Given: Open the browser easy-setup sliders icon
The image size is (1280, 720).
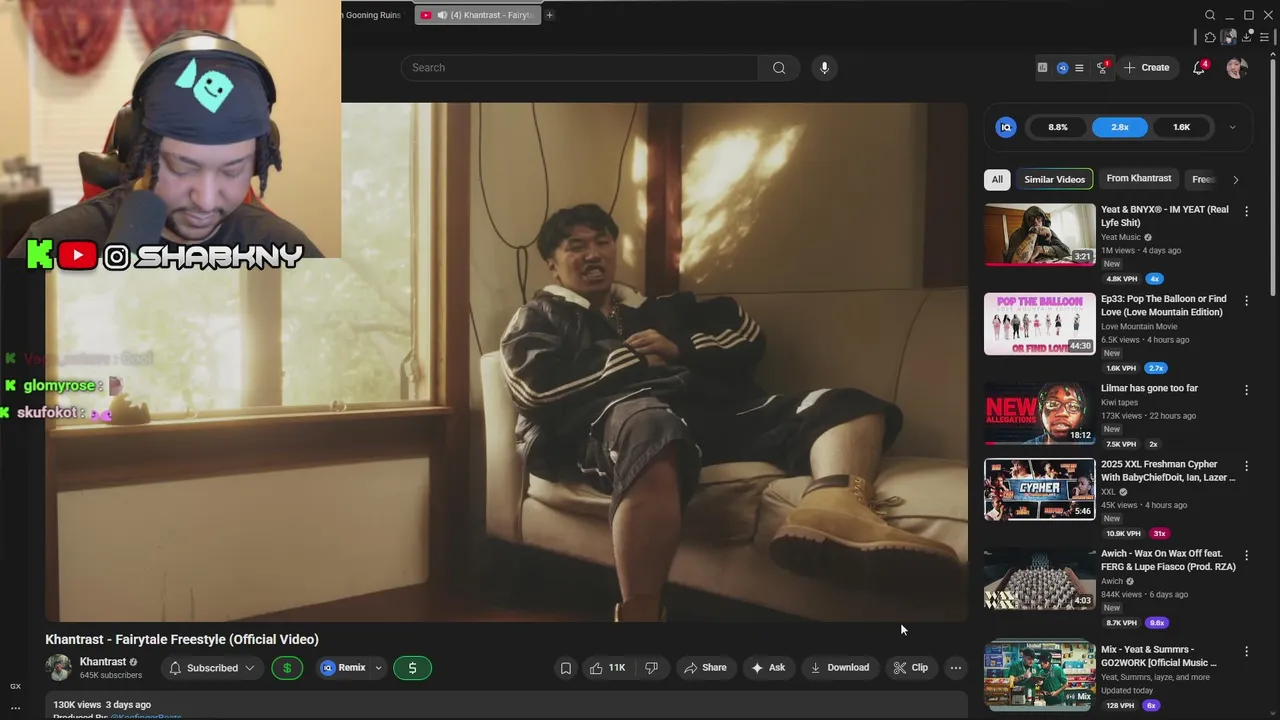Looking at the screenshot, I should [x=1264, y=37].
